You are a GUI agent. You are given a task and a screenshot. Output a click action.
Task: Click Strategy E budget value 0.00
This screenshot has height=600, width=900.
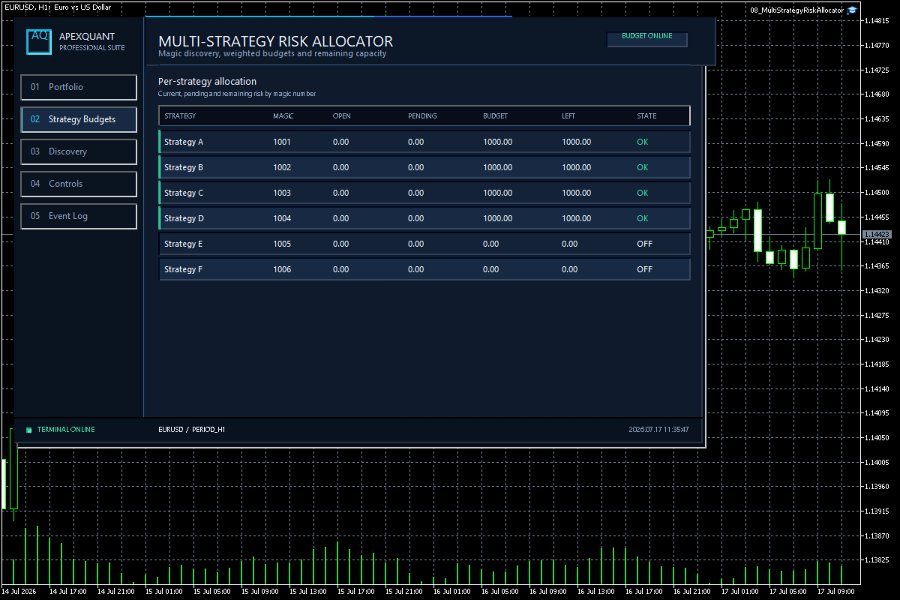491,244
